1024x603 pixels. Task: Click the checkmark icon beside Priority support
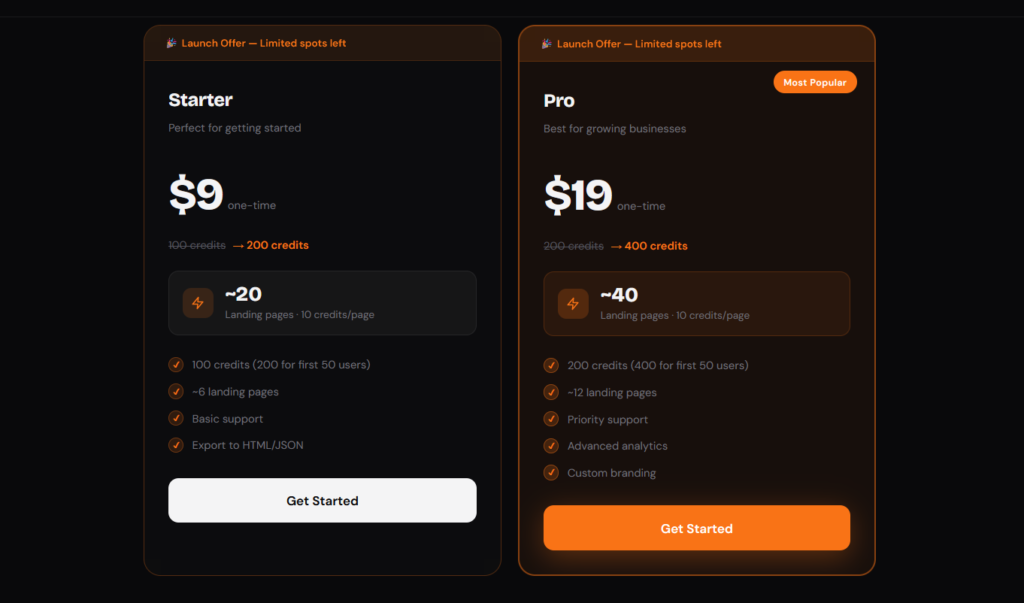pos(551,420)
